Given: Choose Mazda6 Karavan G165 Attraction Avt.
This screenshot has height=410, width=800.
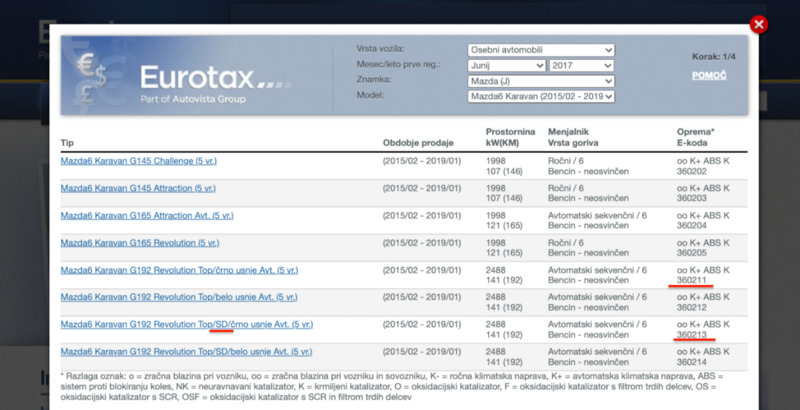Looking at the screenshot, I should click(147, 215).
